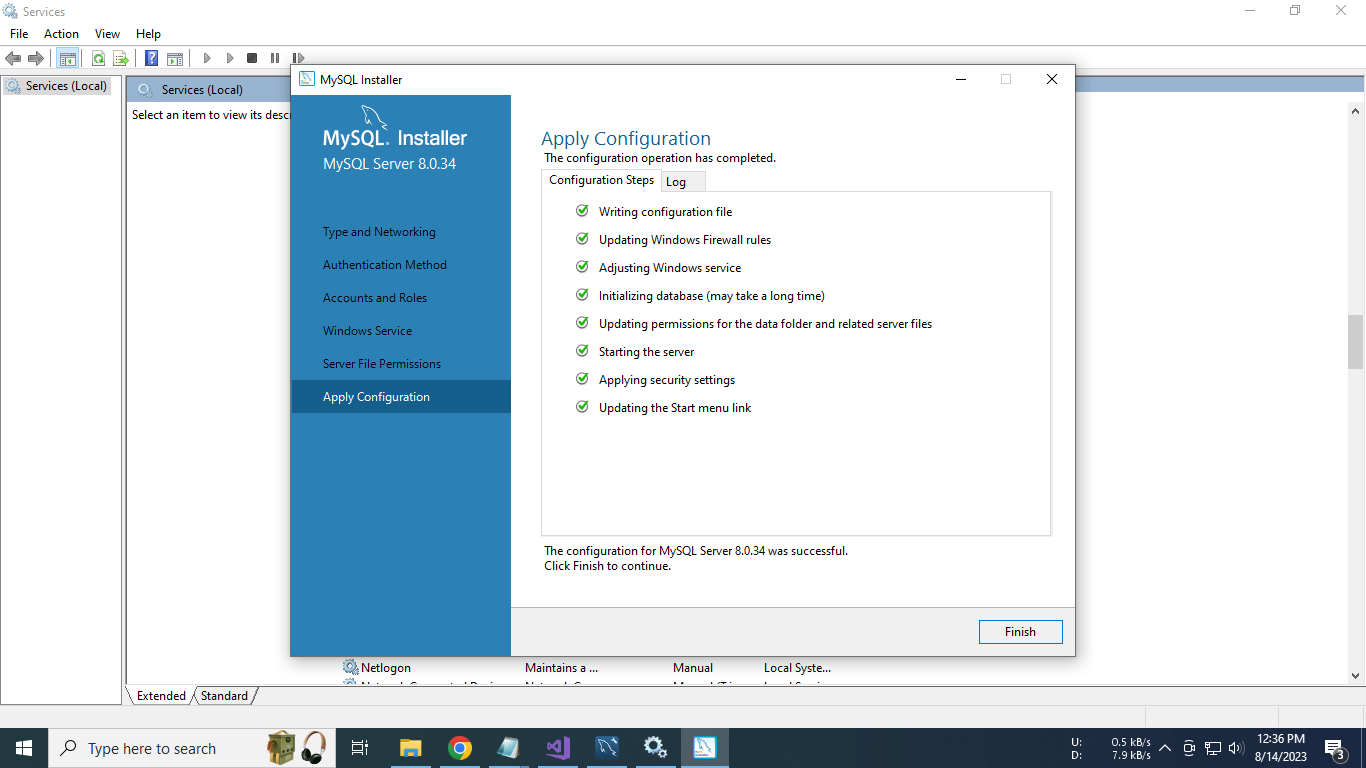Switch to Extended tab in Services window
This screenshot has height=768, width=1366.
point(161,696)
